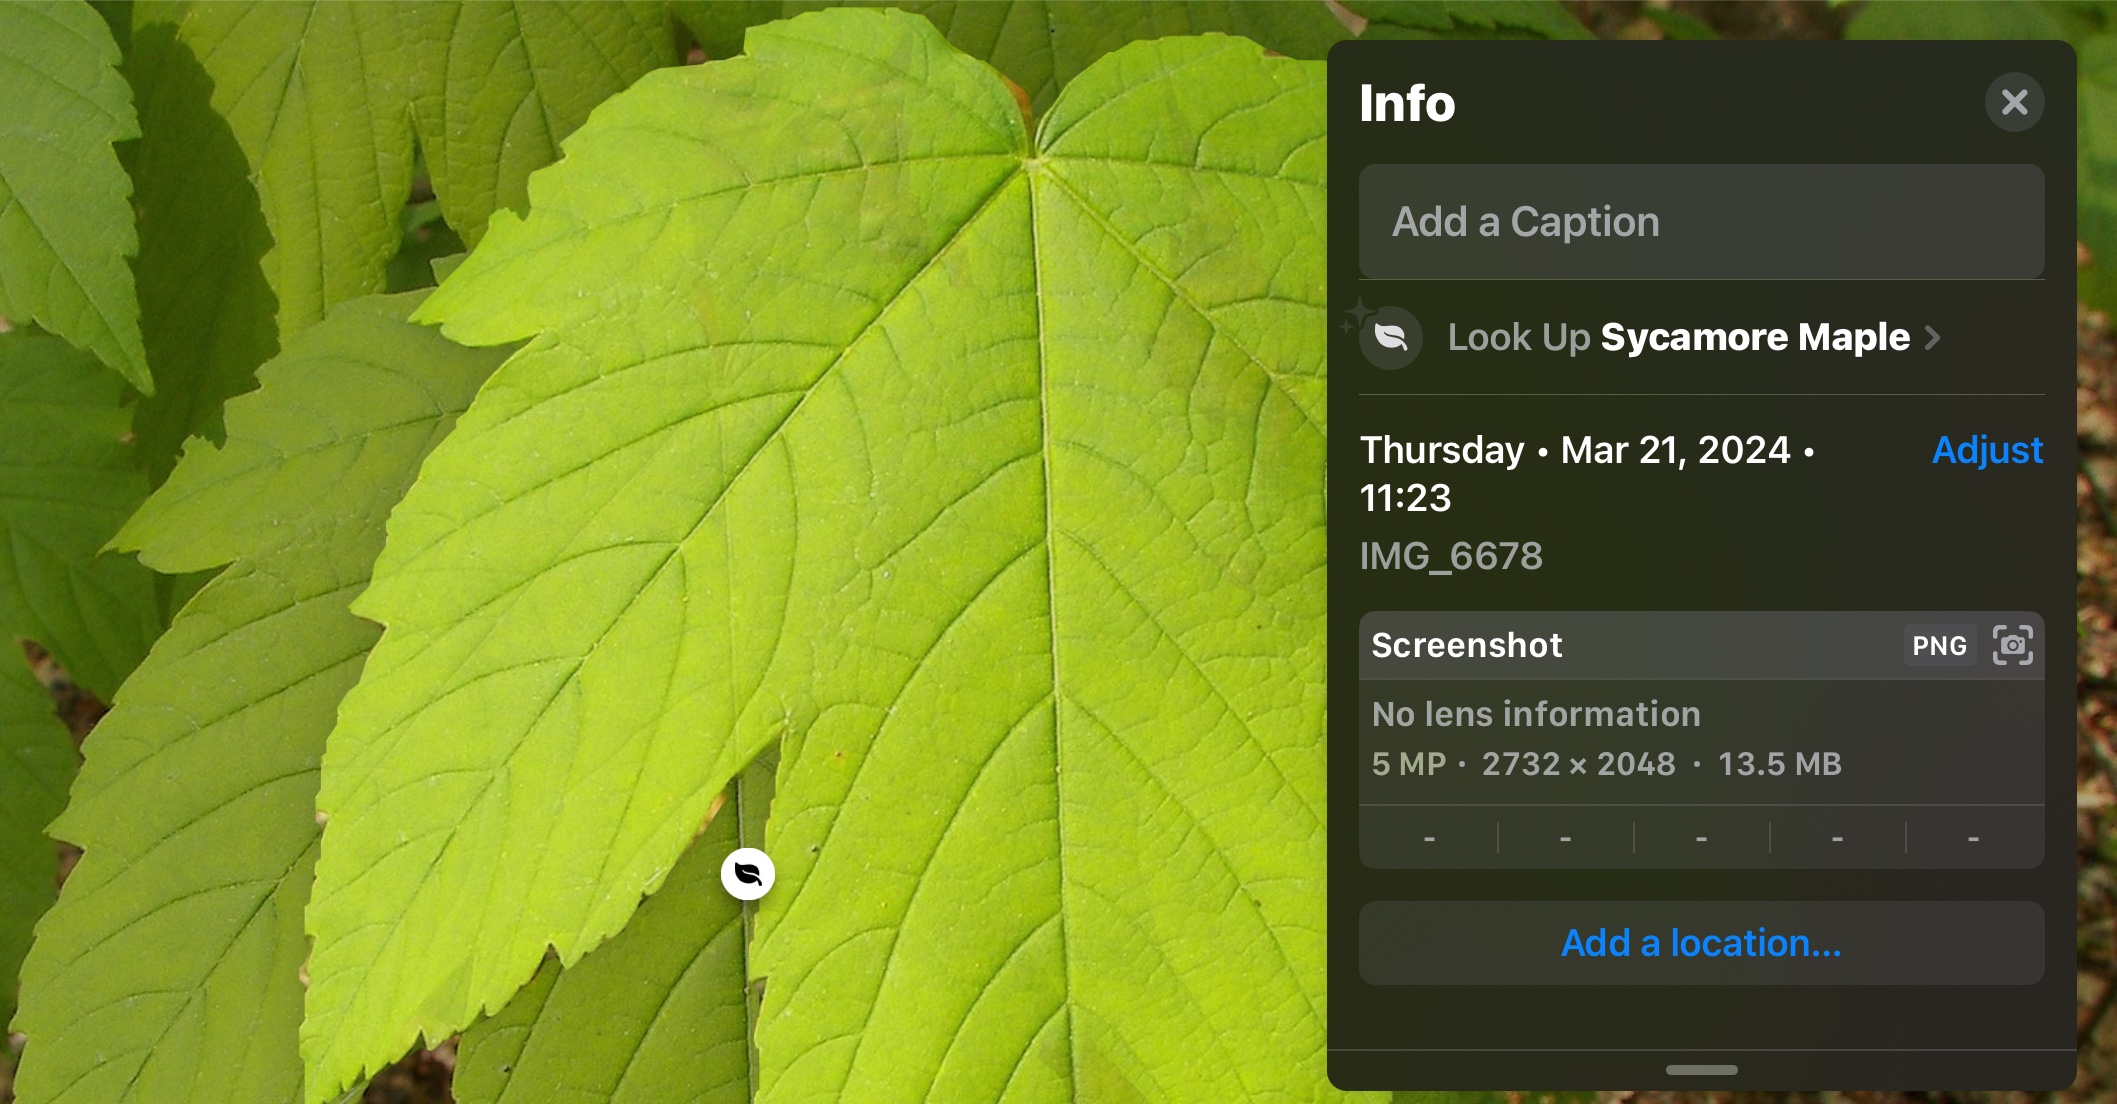
Task: Click the leaf icon beside Look Up
Action: pyautogui.click(x=1391, y=338)
